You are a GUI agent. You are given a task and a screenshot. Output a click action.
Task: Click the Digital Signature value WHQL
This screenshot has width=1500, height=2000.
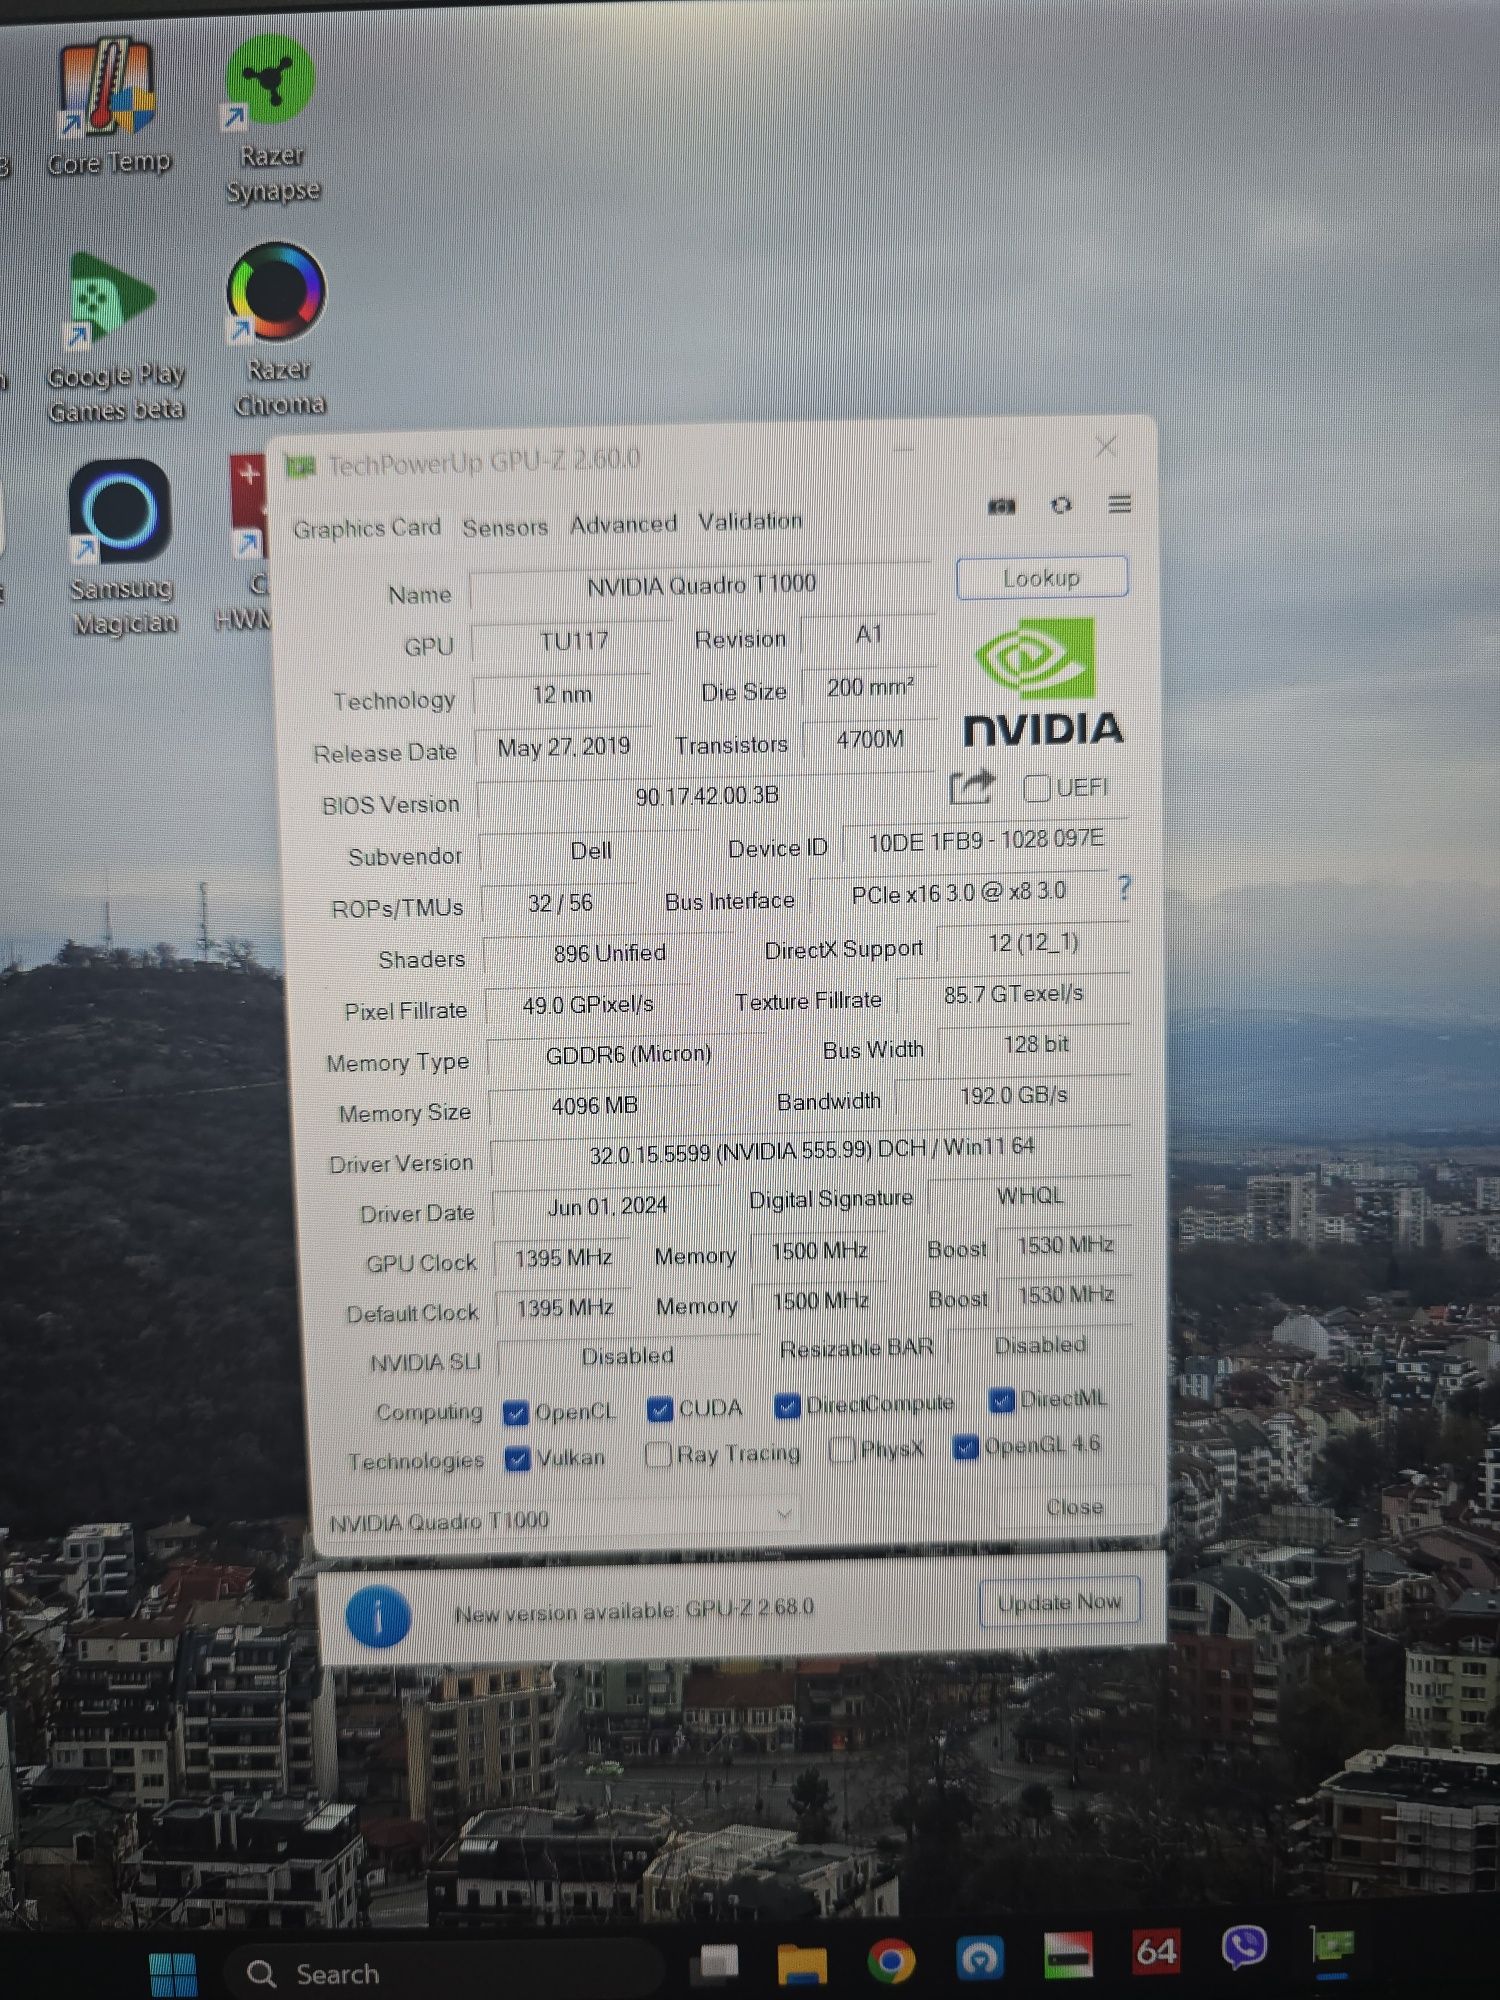(1030, 1196)
